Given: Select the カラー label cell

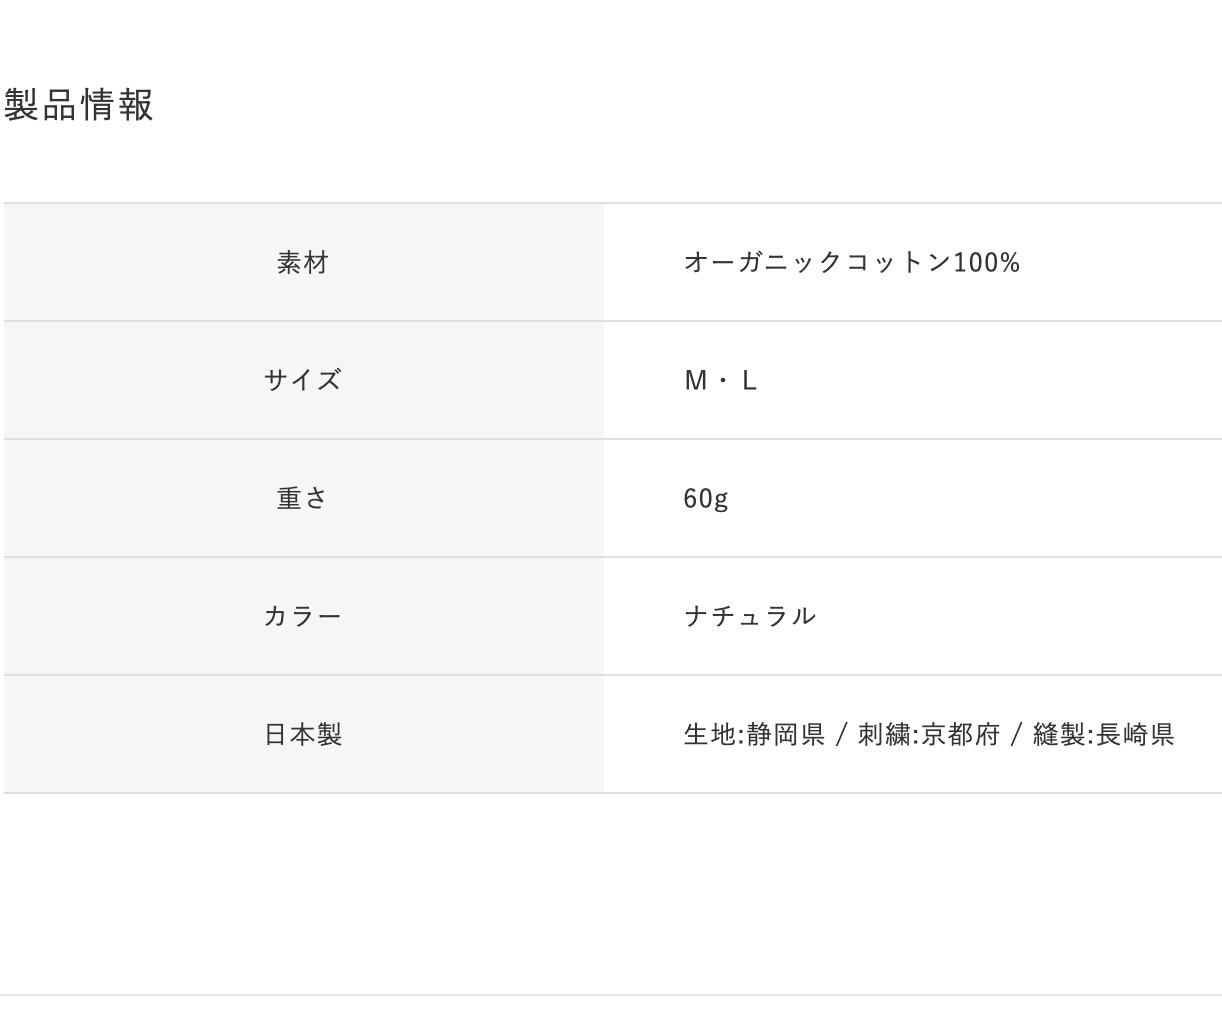Looking at the screenshot, I should pyautogui.click(x=303, y=617).
